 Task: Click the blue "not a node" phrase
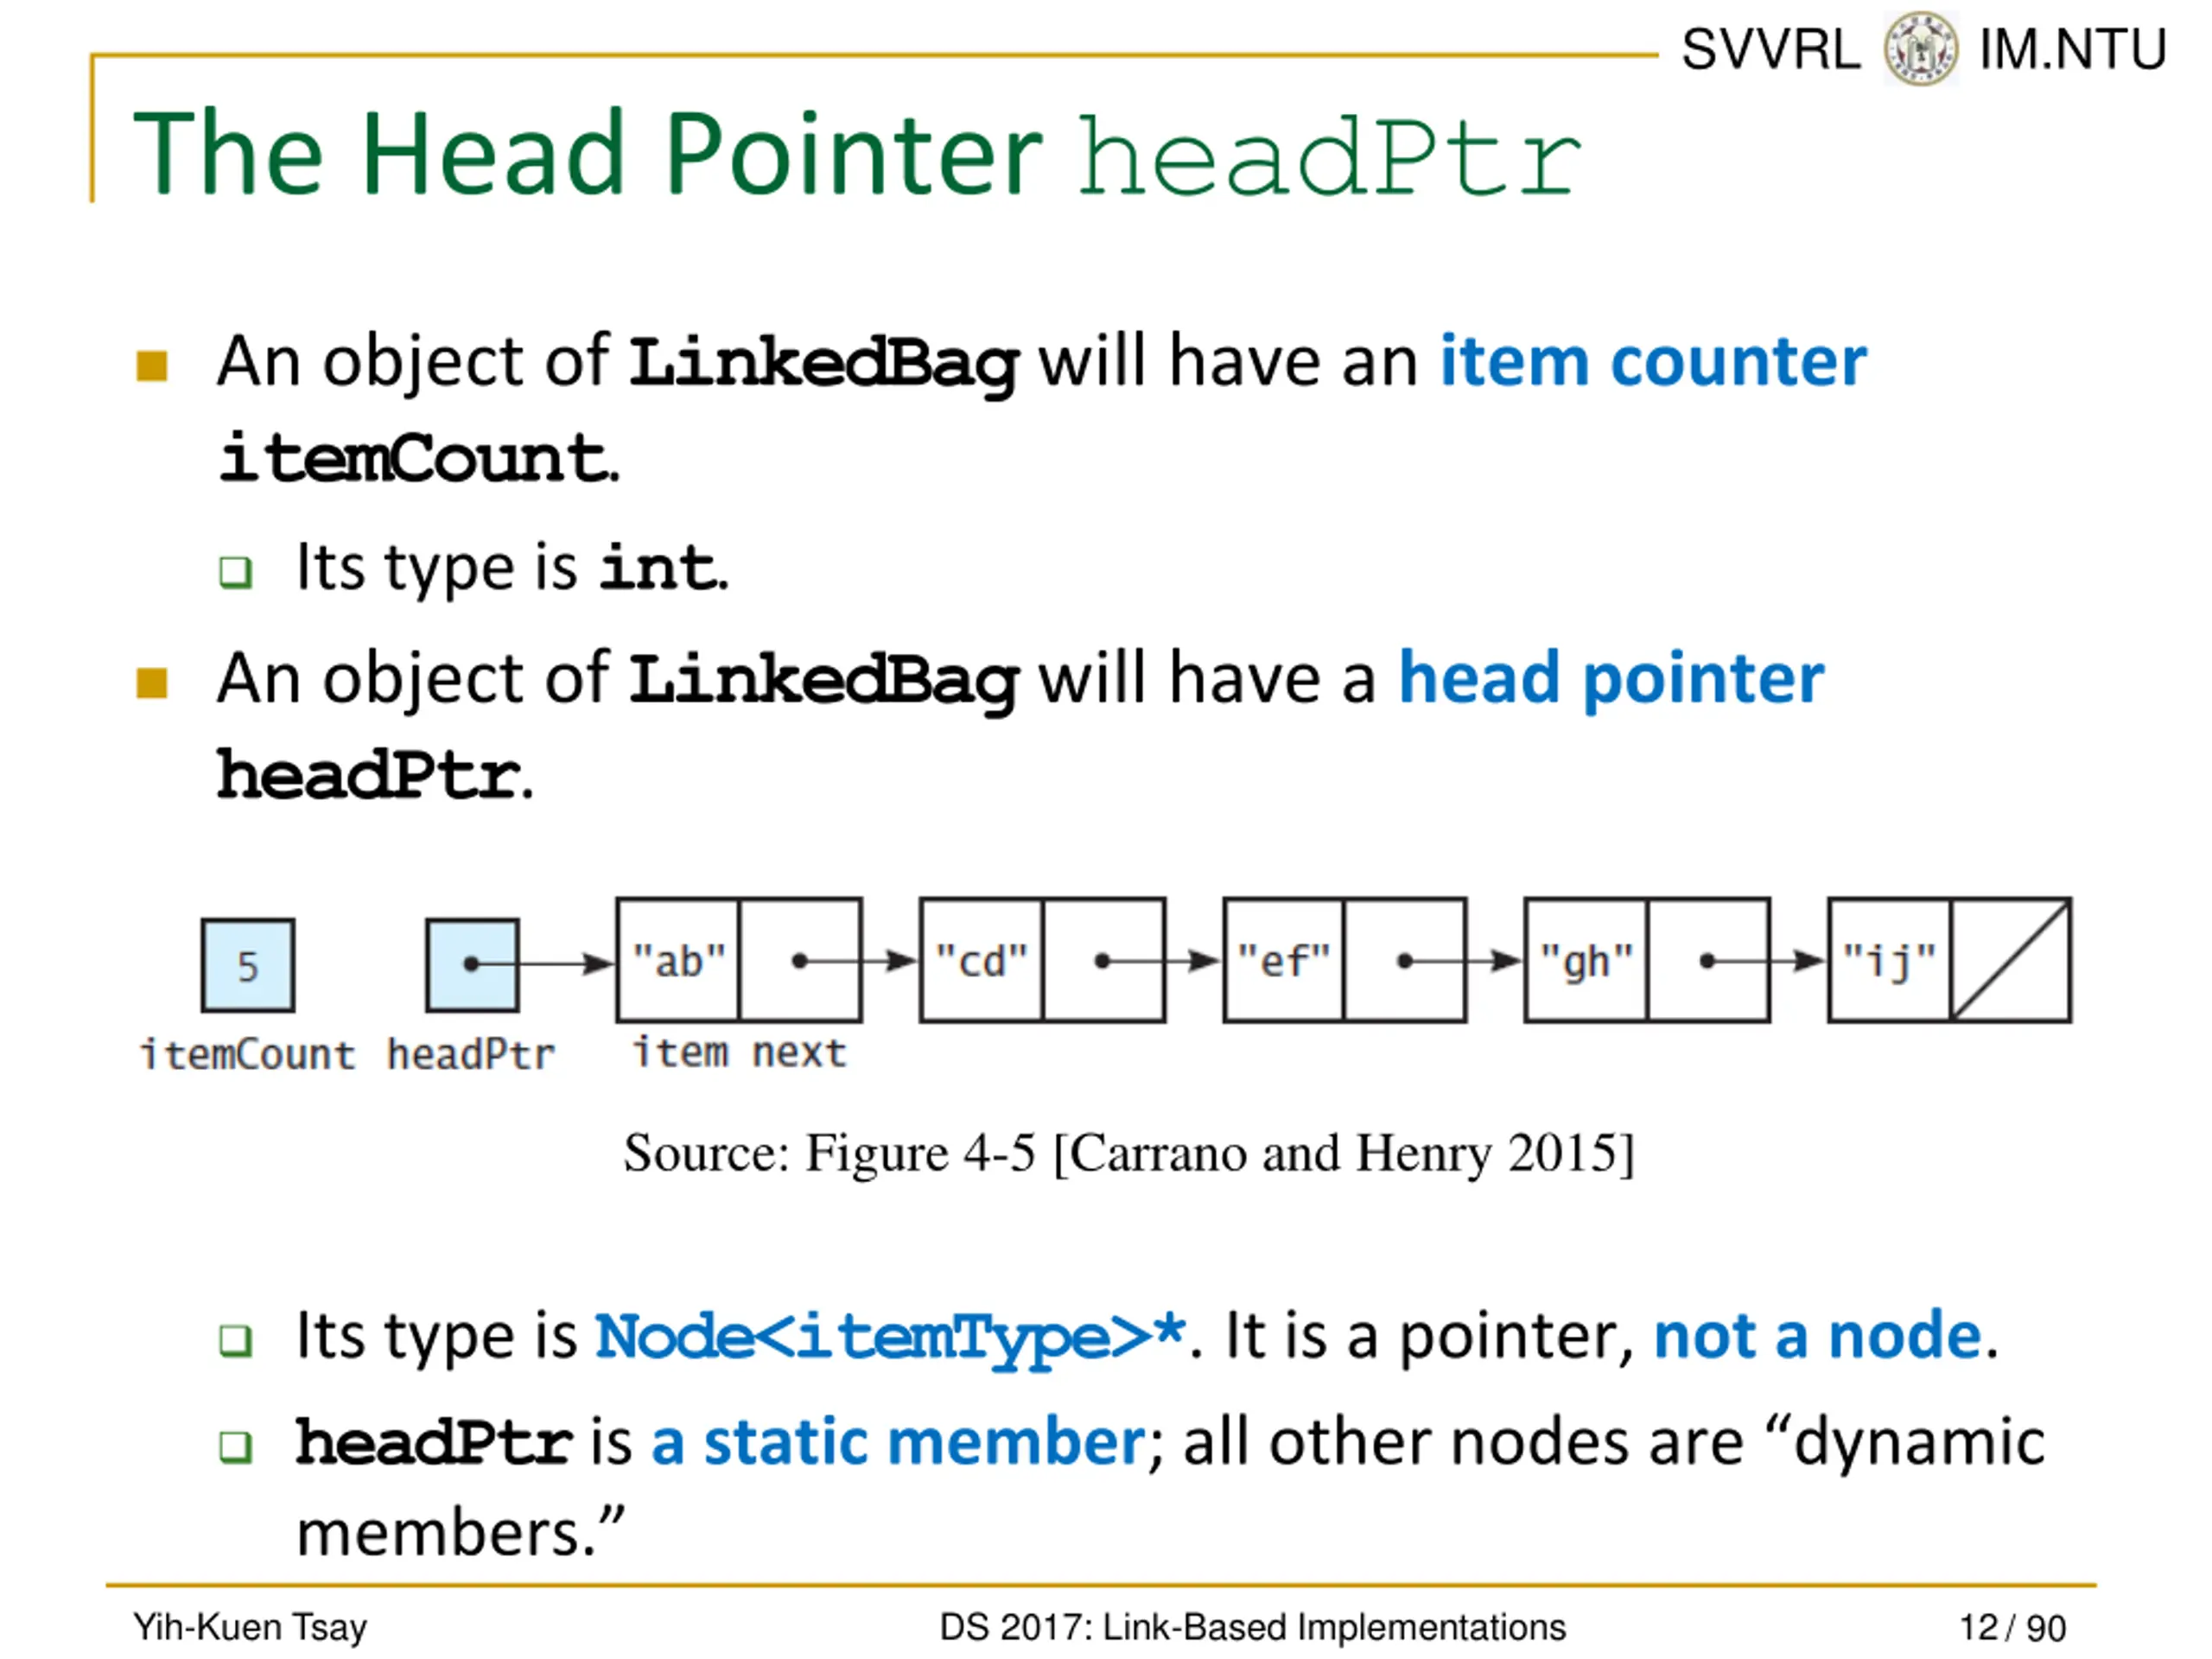1817,1335
